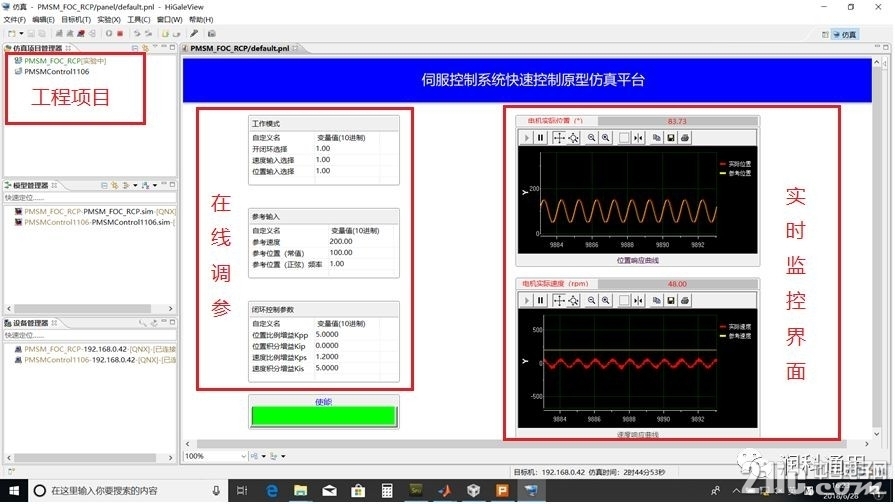
Task: Save the speed chart data
Action: tap(671, 300)
